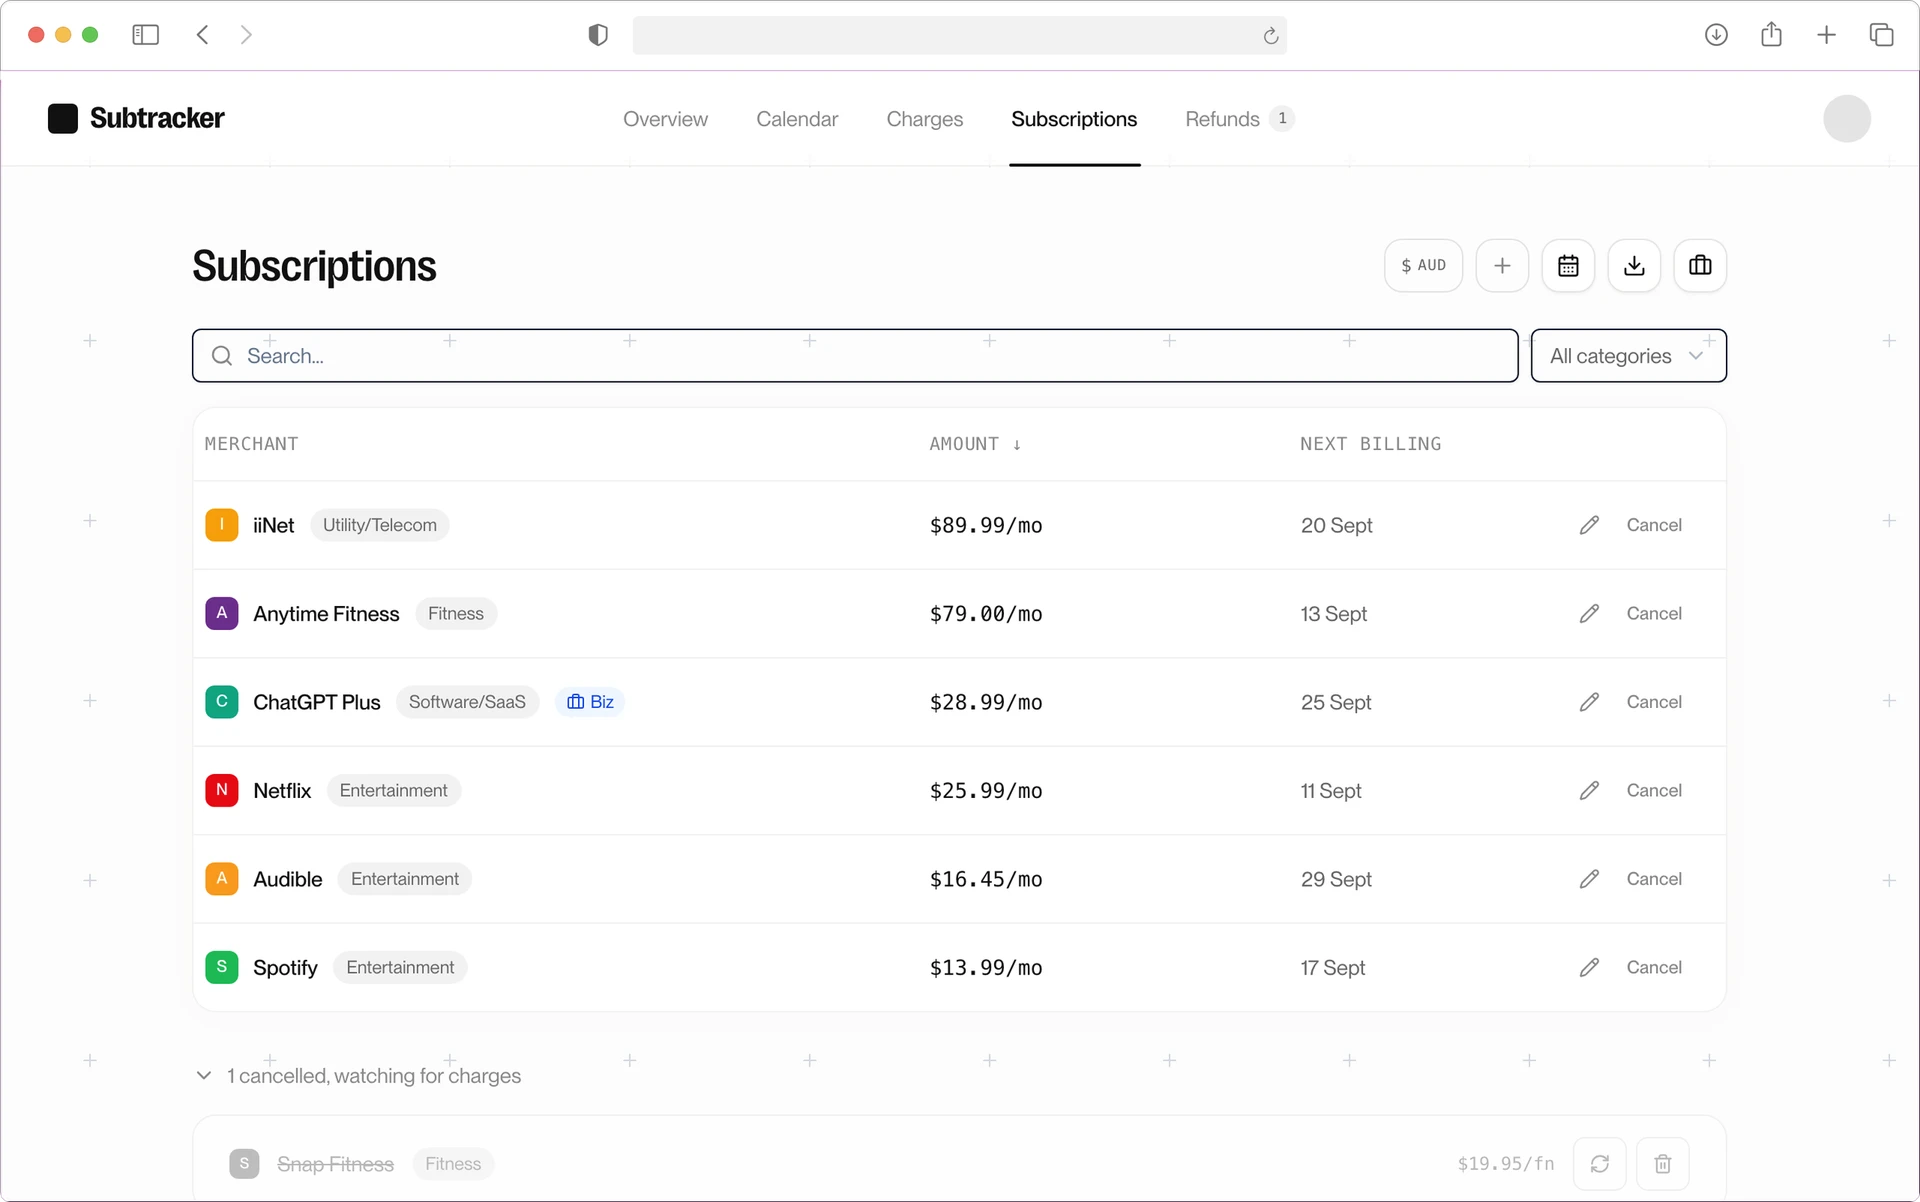Edit the ChatGPT Plus subscription

1589,702
